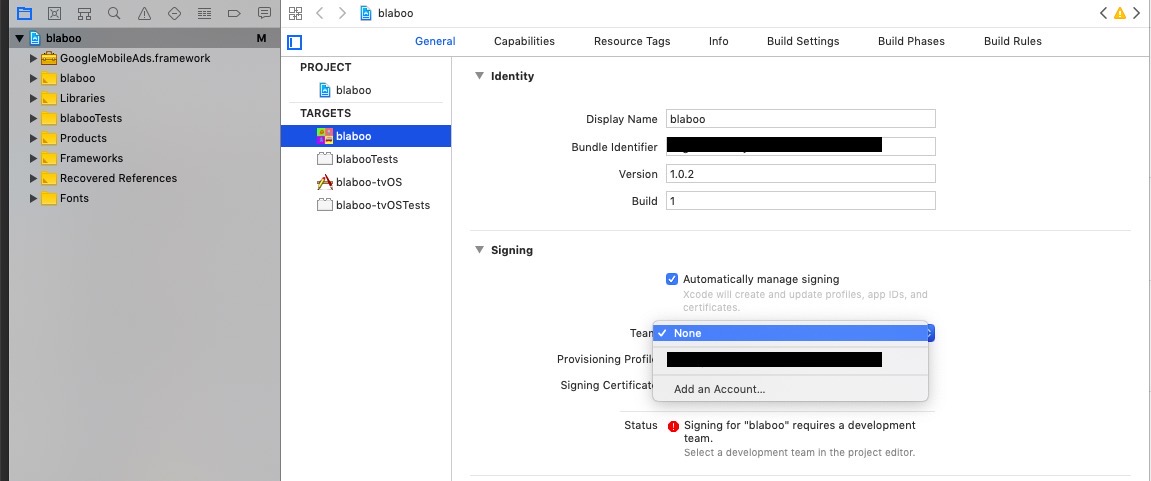Switch to the General tab
Viewport: 1151px width, 481px height.
[x=435, y=41]
